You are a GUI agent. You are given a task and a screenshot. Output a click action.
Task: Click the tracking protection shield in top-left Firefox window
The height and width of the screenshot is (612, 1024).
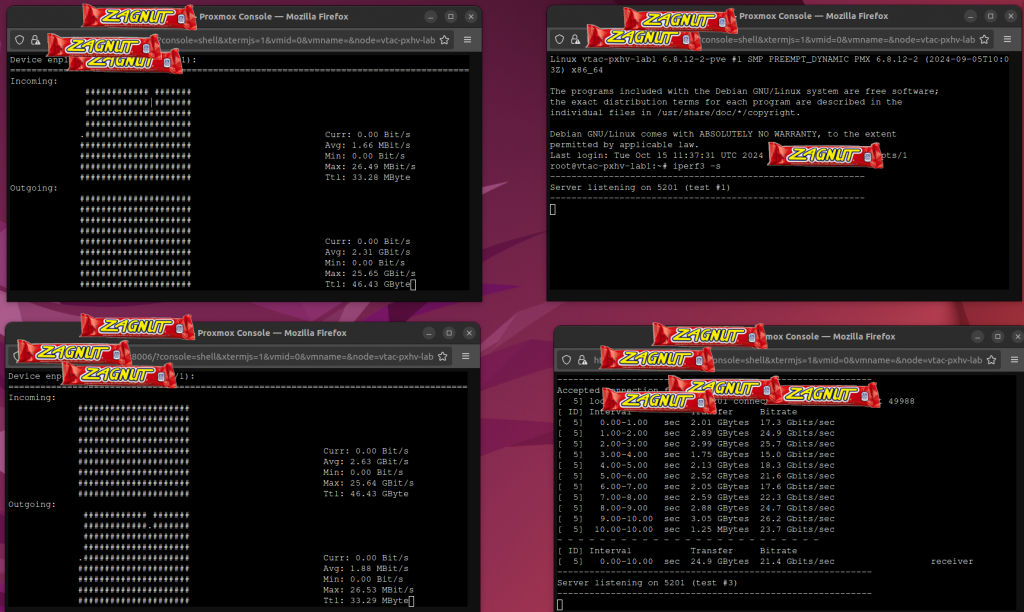20,40
